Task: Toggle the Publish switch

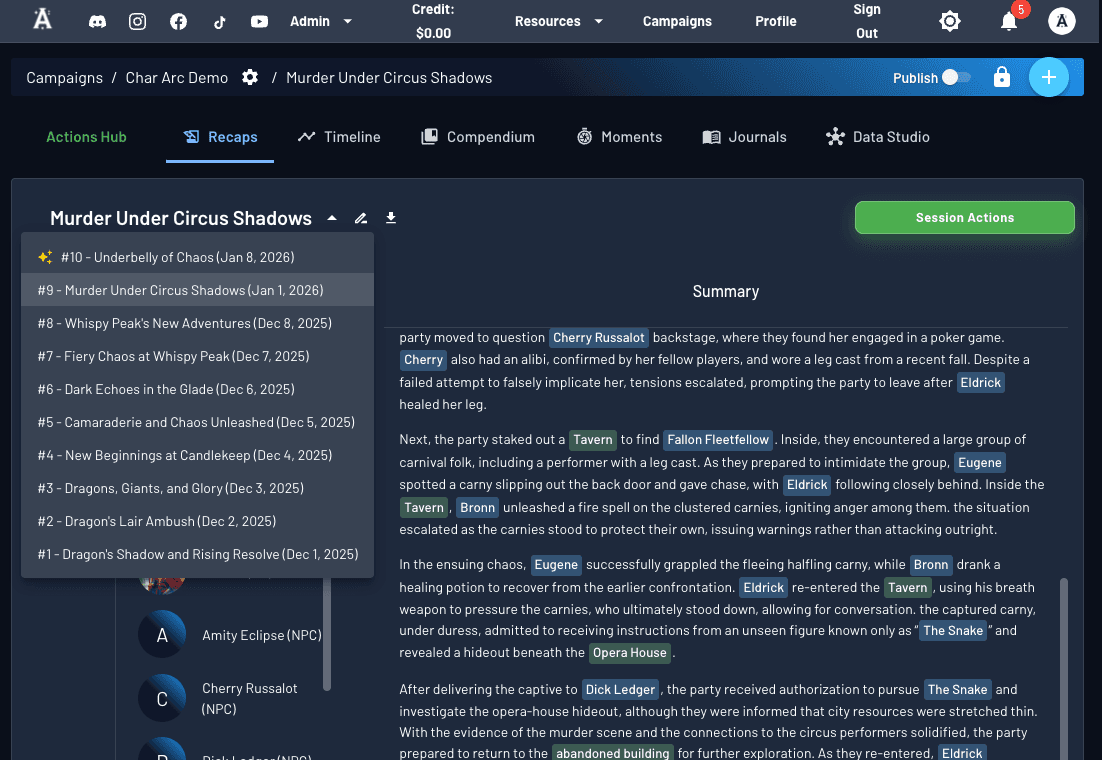Action: point(957,78)
